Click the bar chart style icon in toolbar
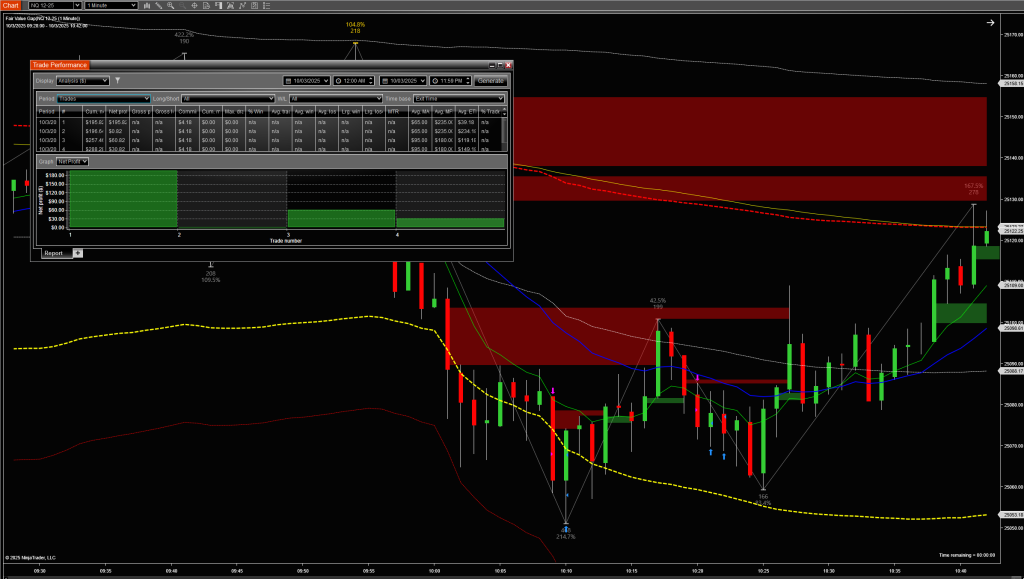This screenshot has width=1024, height=579. [x=149, y=6]
